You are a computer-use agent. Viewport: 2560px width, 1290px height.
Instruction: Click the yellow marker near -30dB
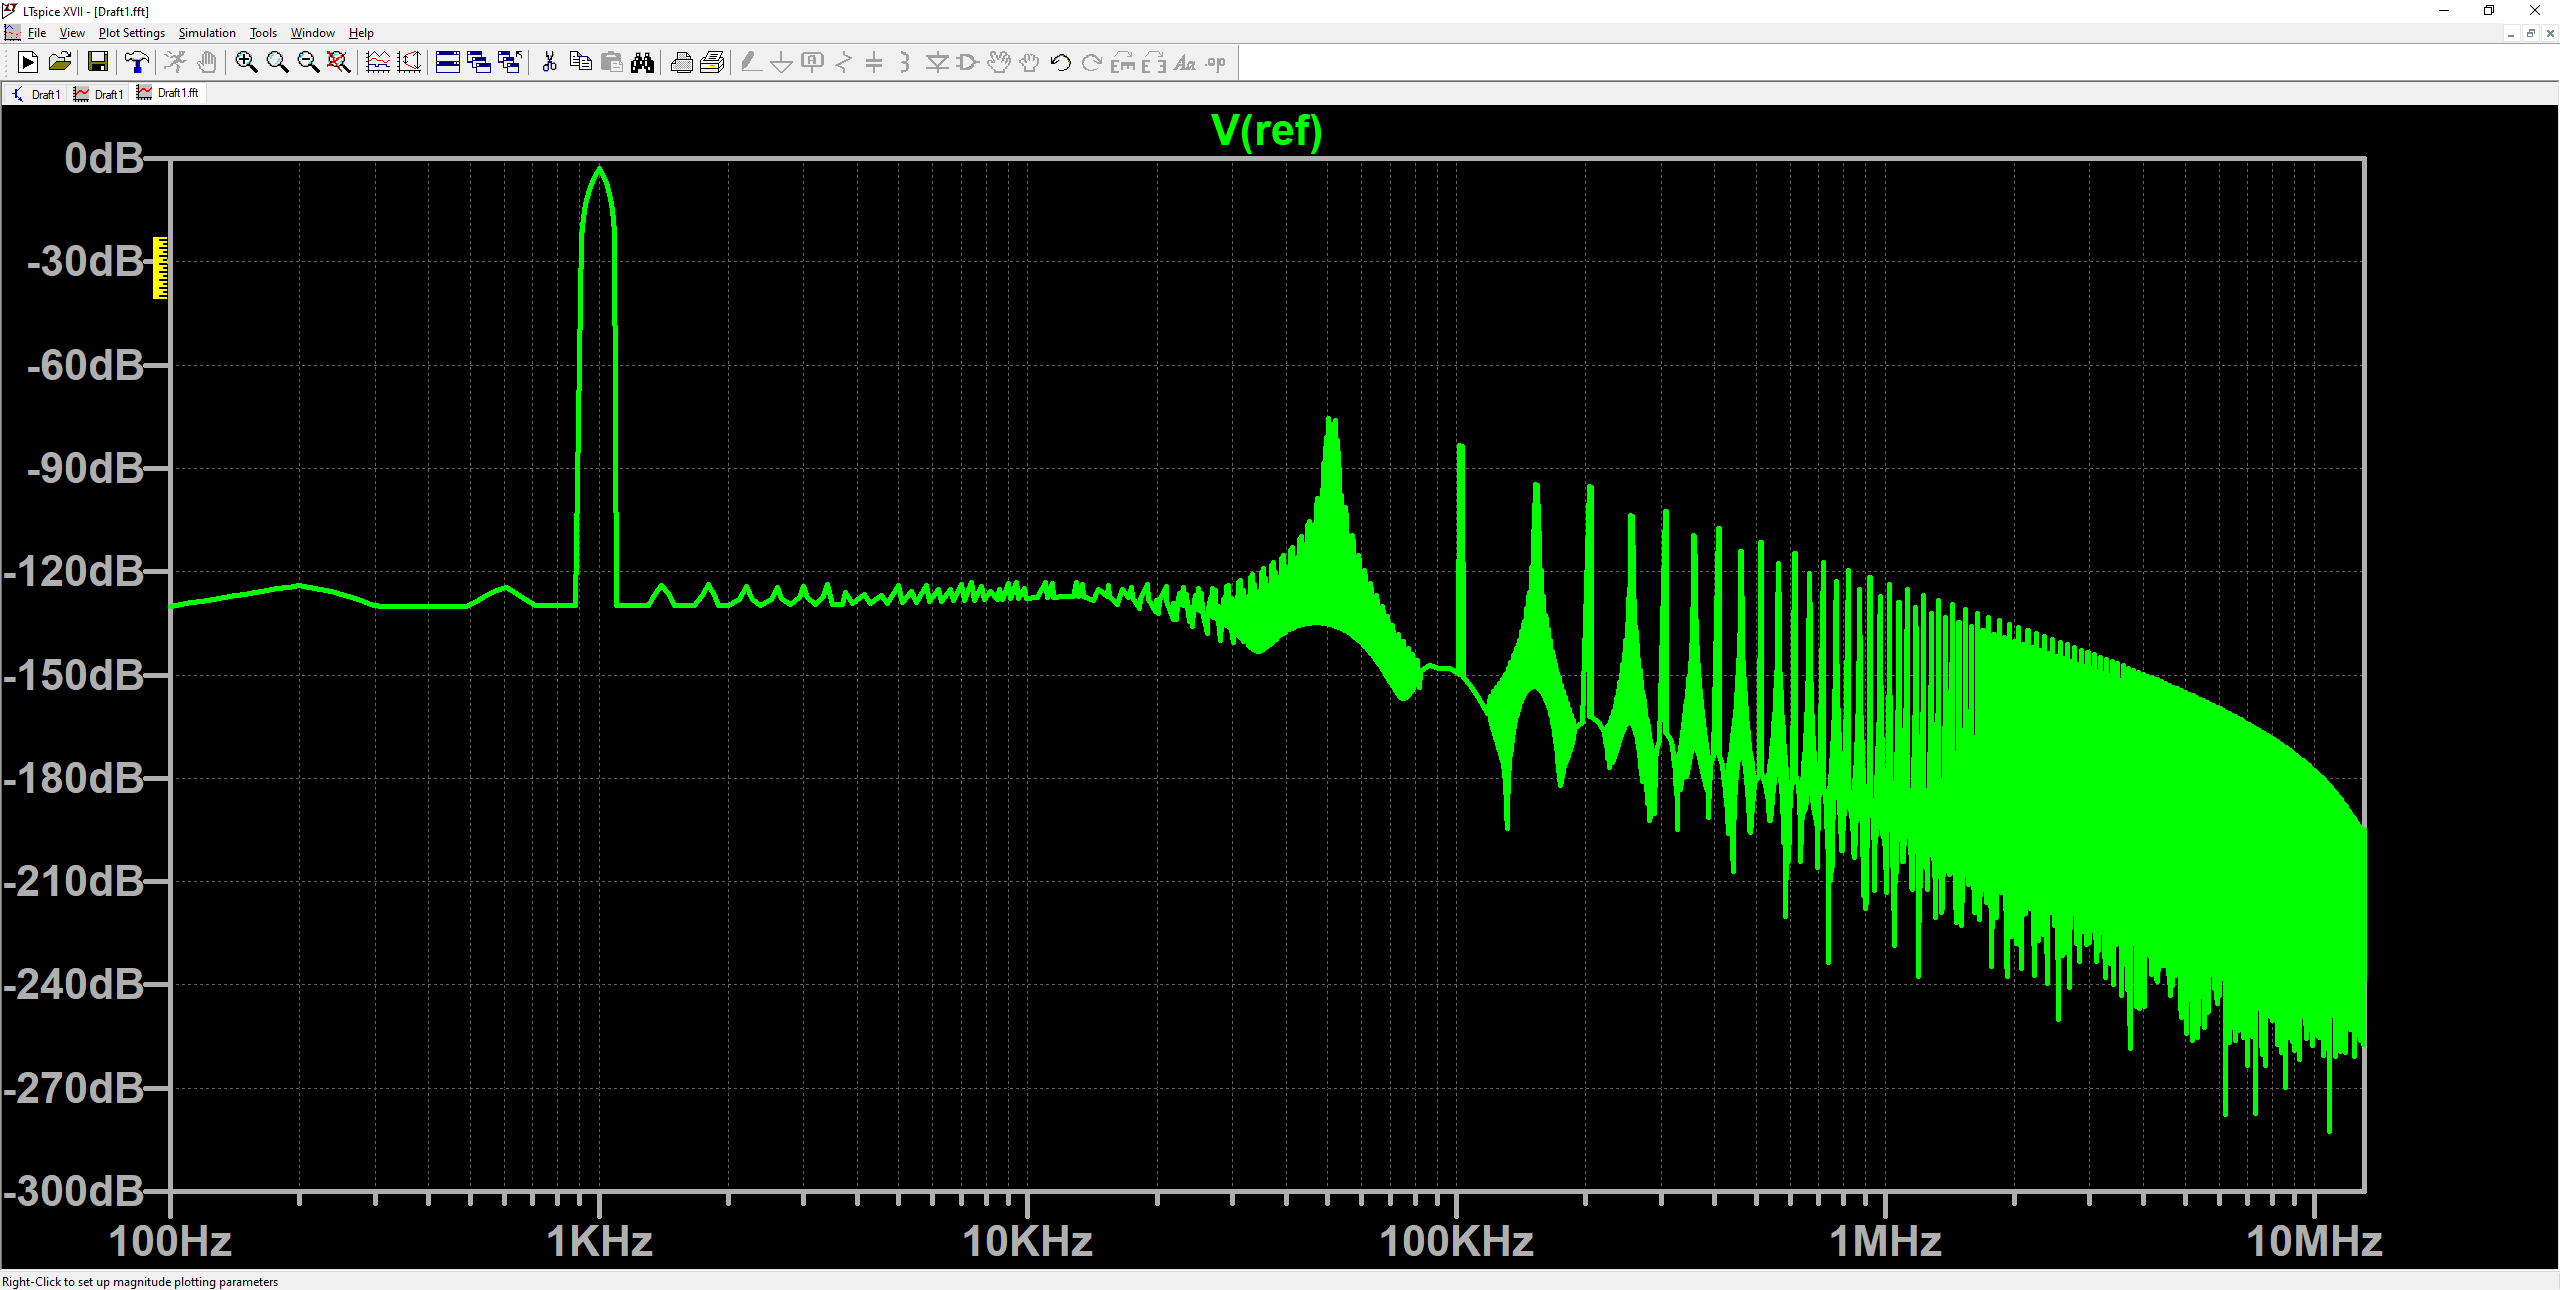[160, 267]
